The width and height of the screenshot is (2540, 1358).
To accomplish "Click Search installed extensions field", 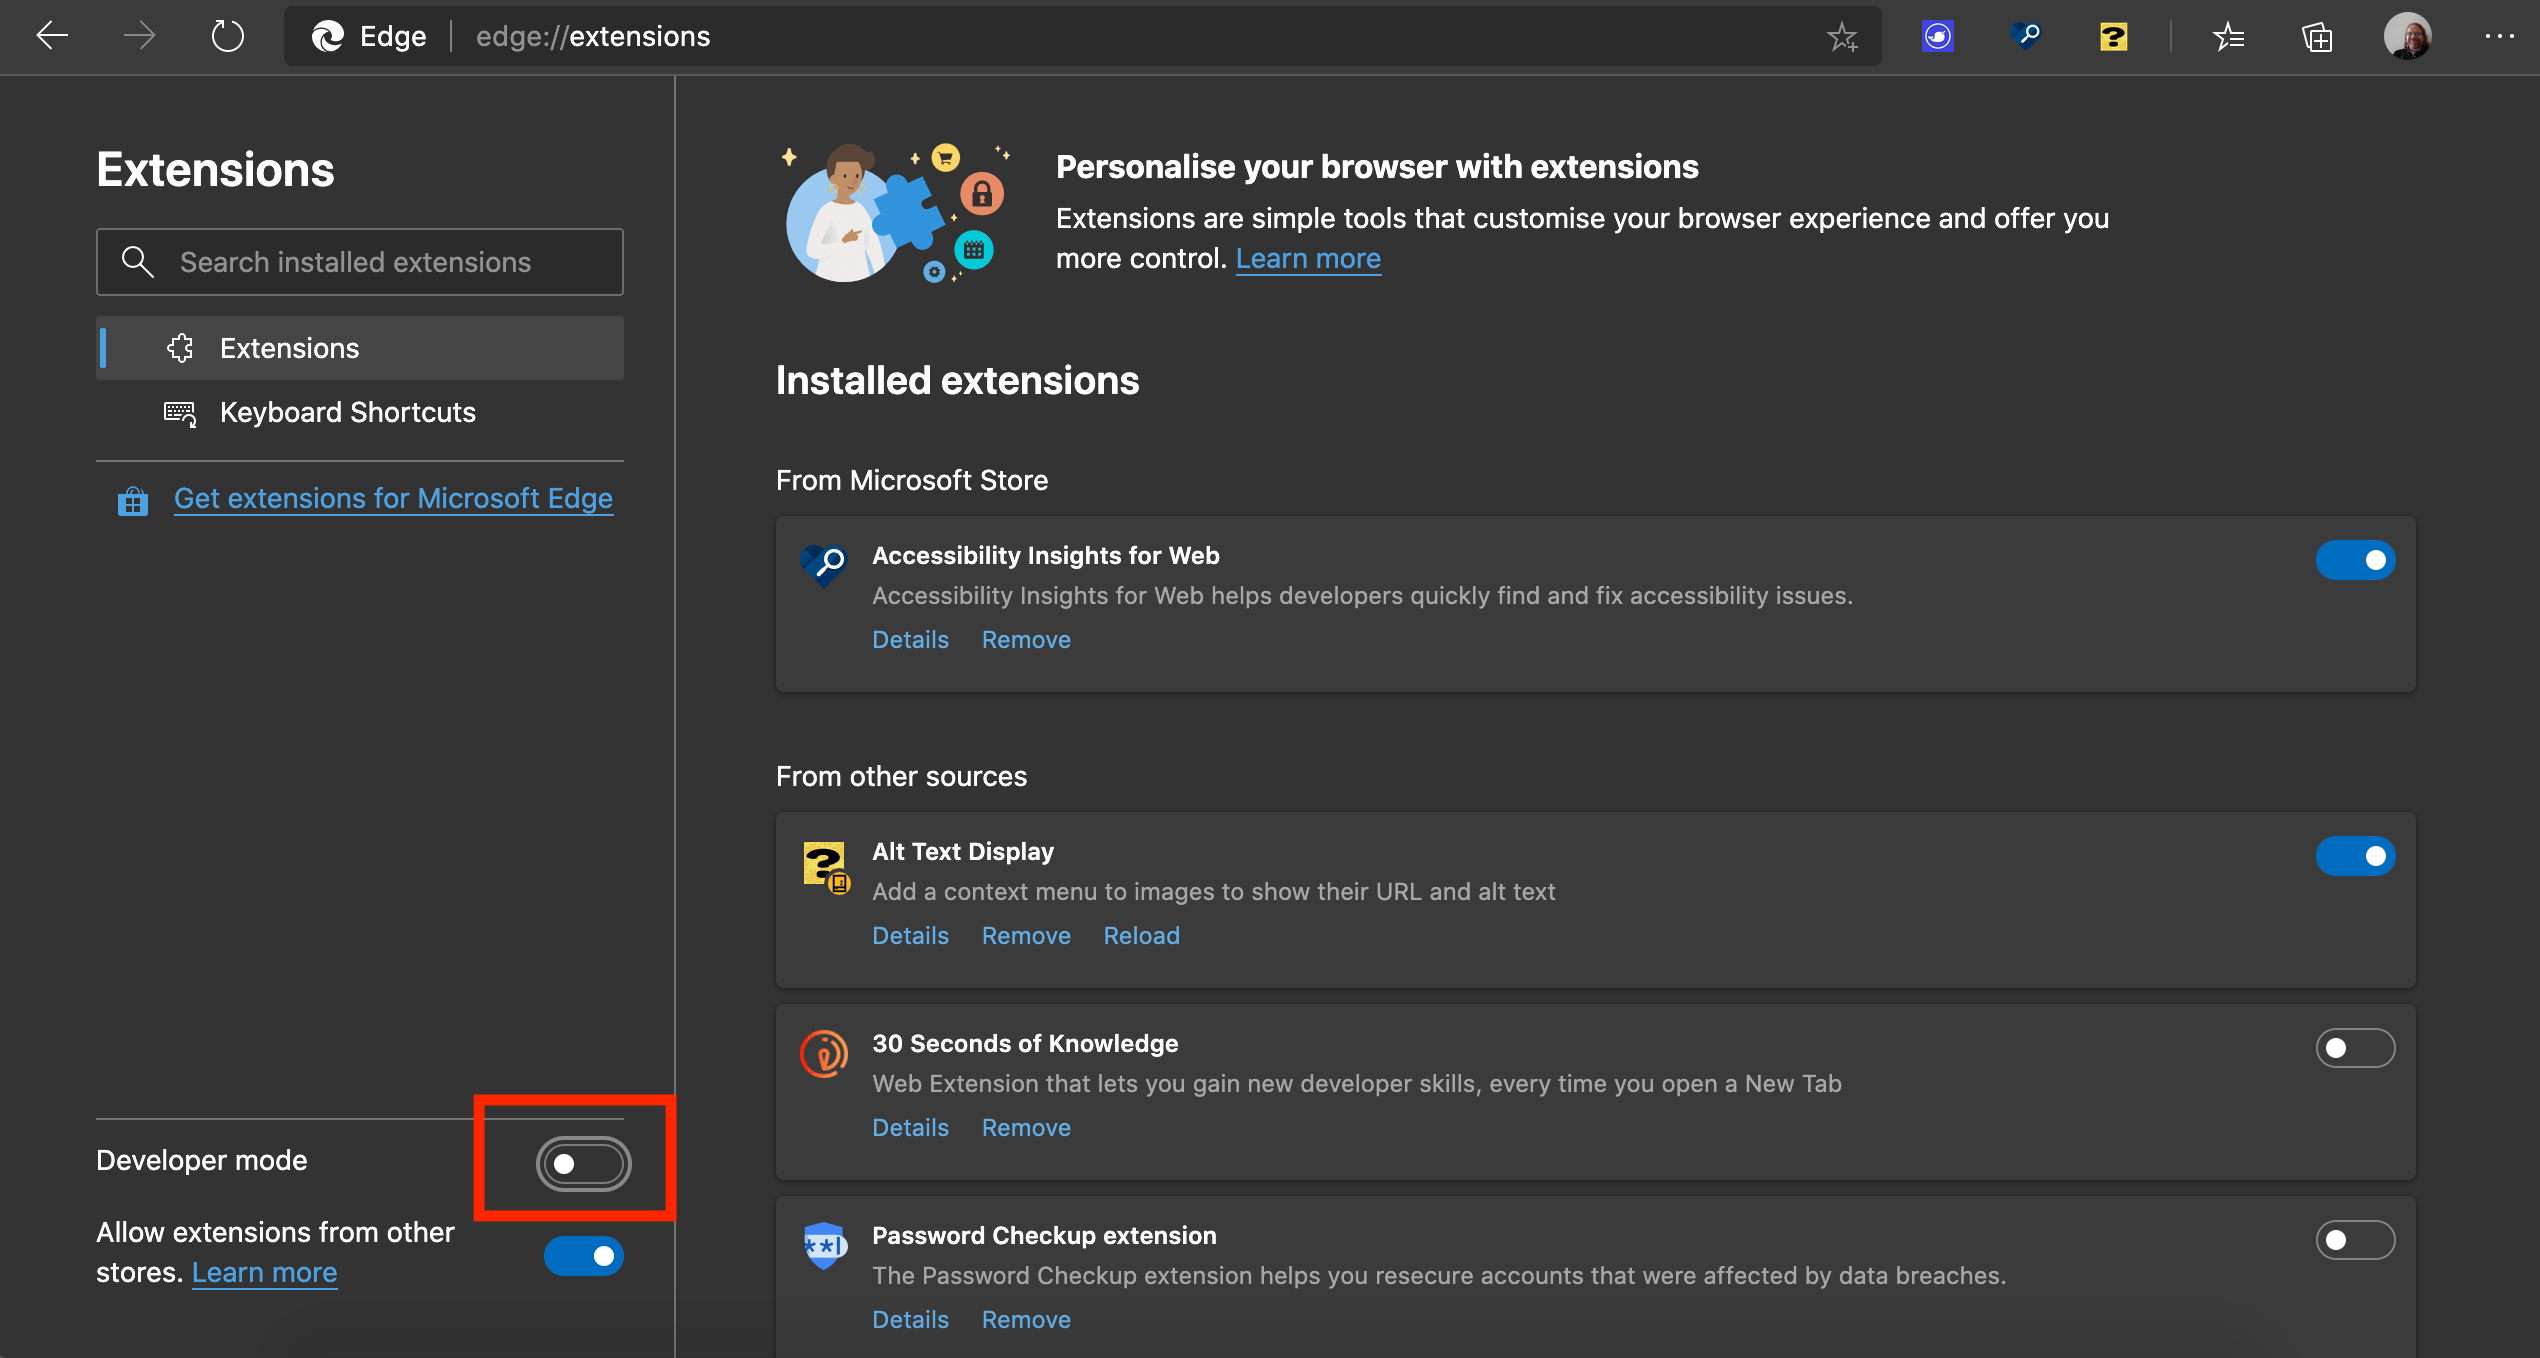I will [x=360, y=262].
